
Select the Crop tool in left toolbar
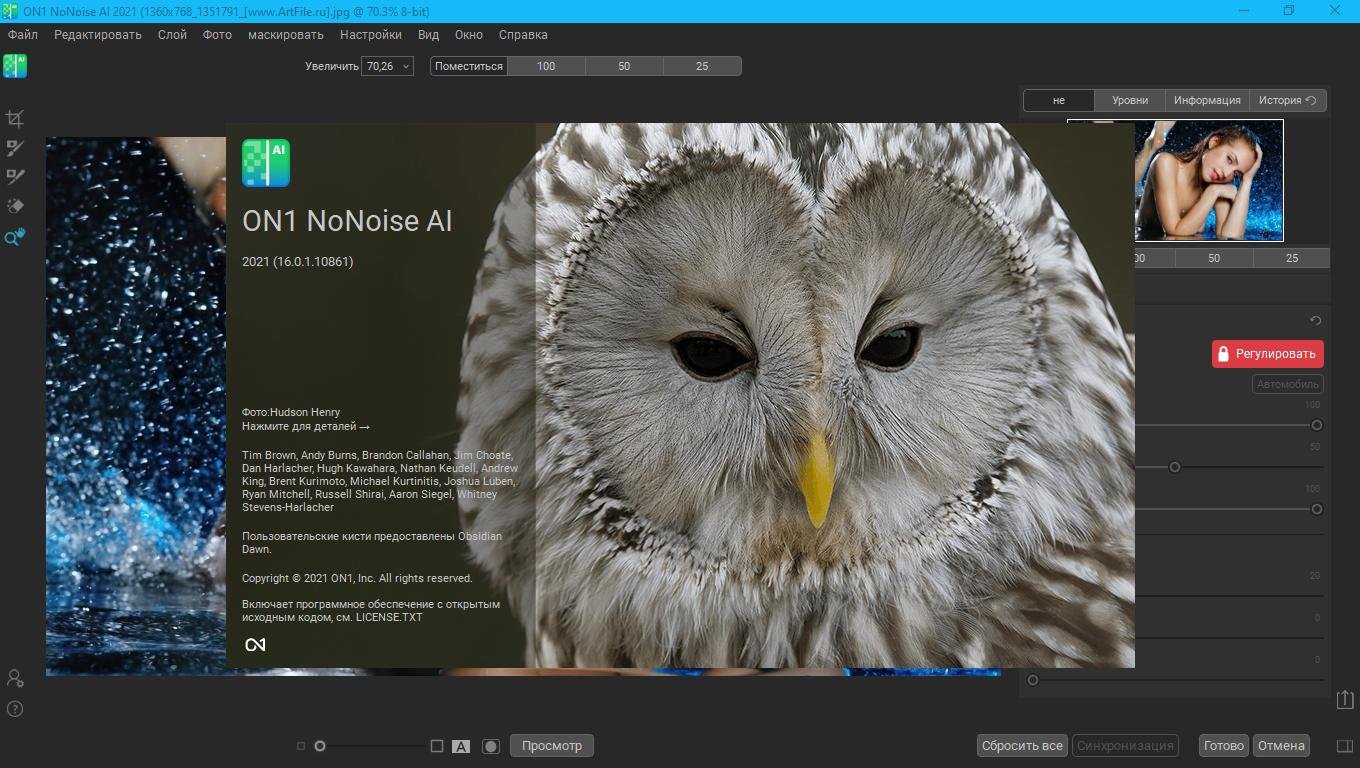click(15, 119)
